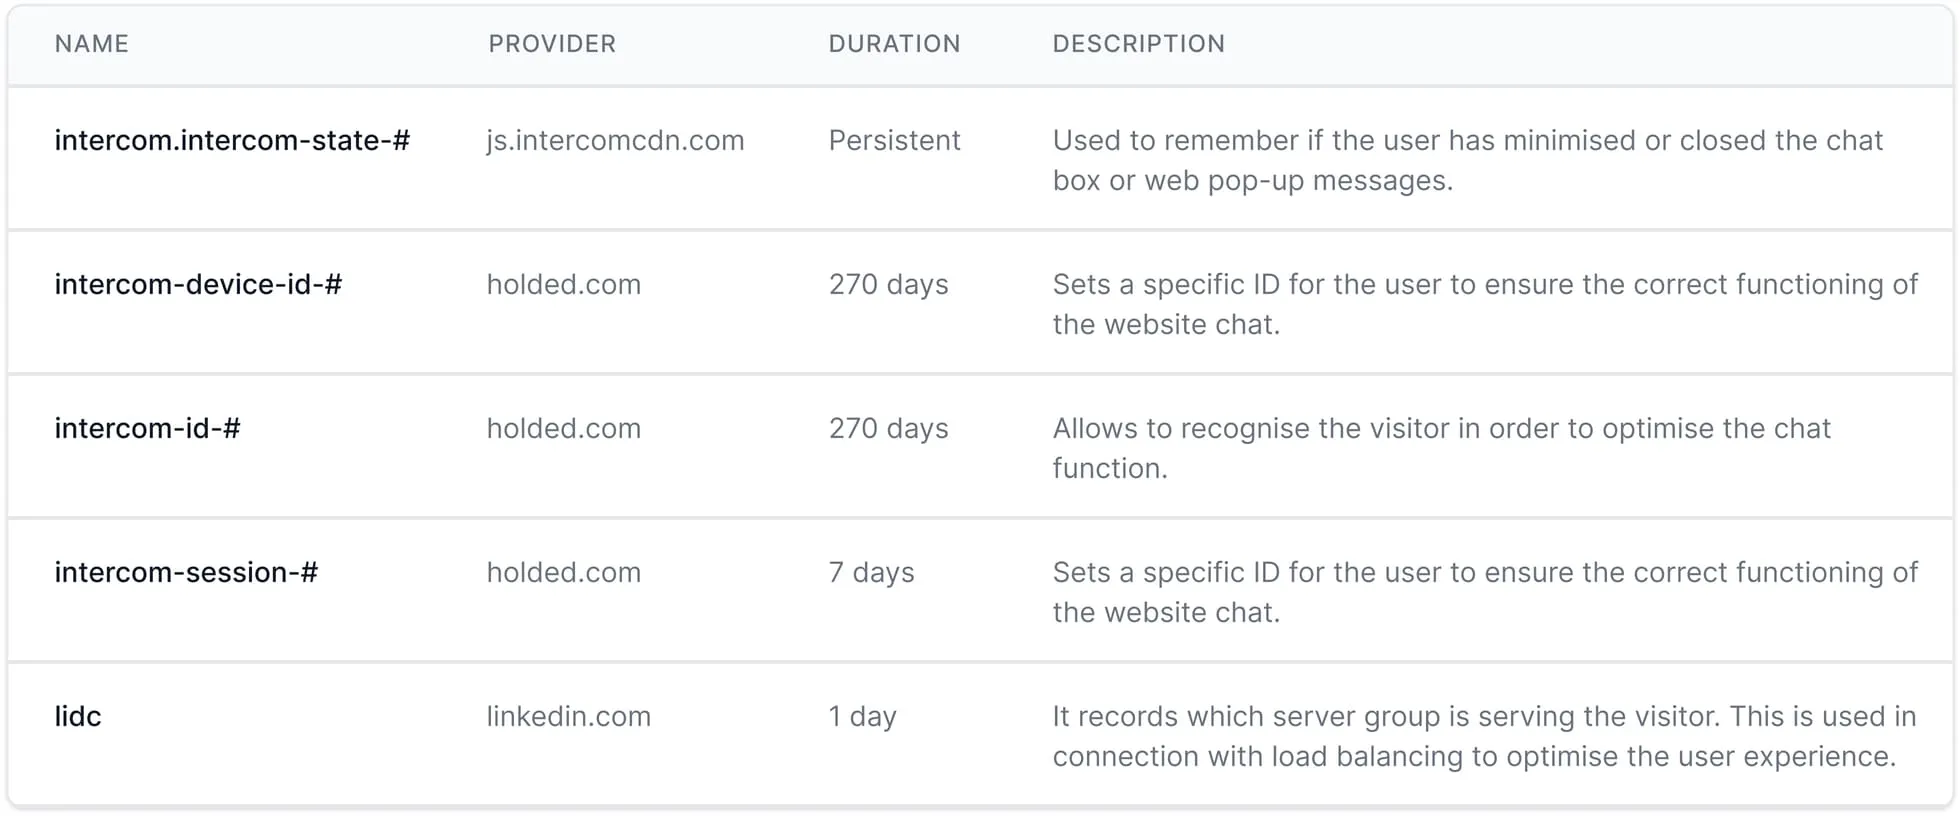This screenshot has height=816, width=1960.
Task: Click holded.com provider in intercom-session row
Action: [x=563, y=572]
